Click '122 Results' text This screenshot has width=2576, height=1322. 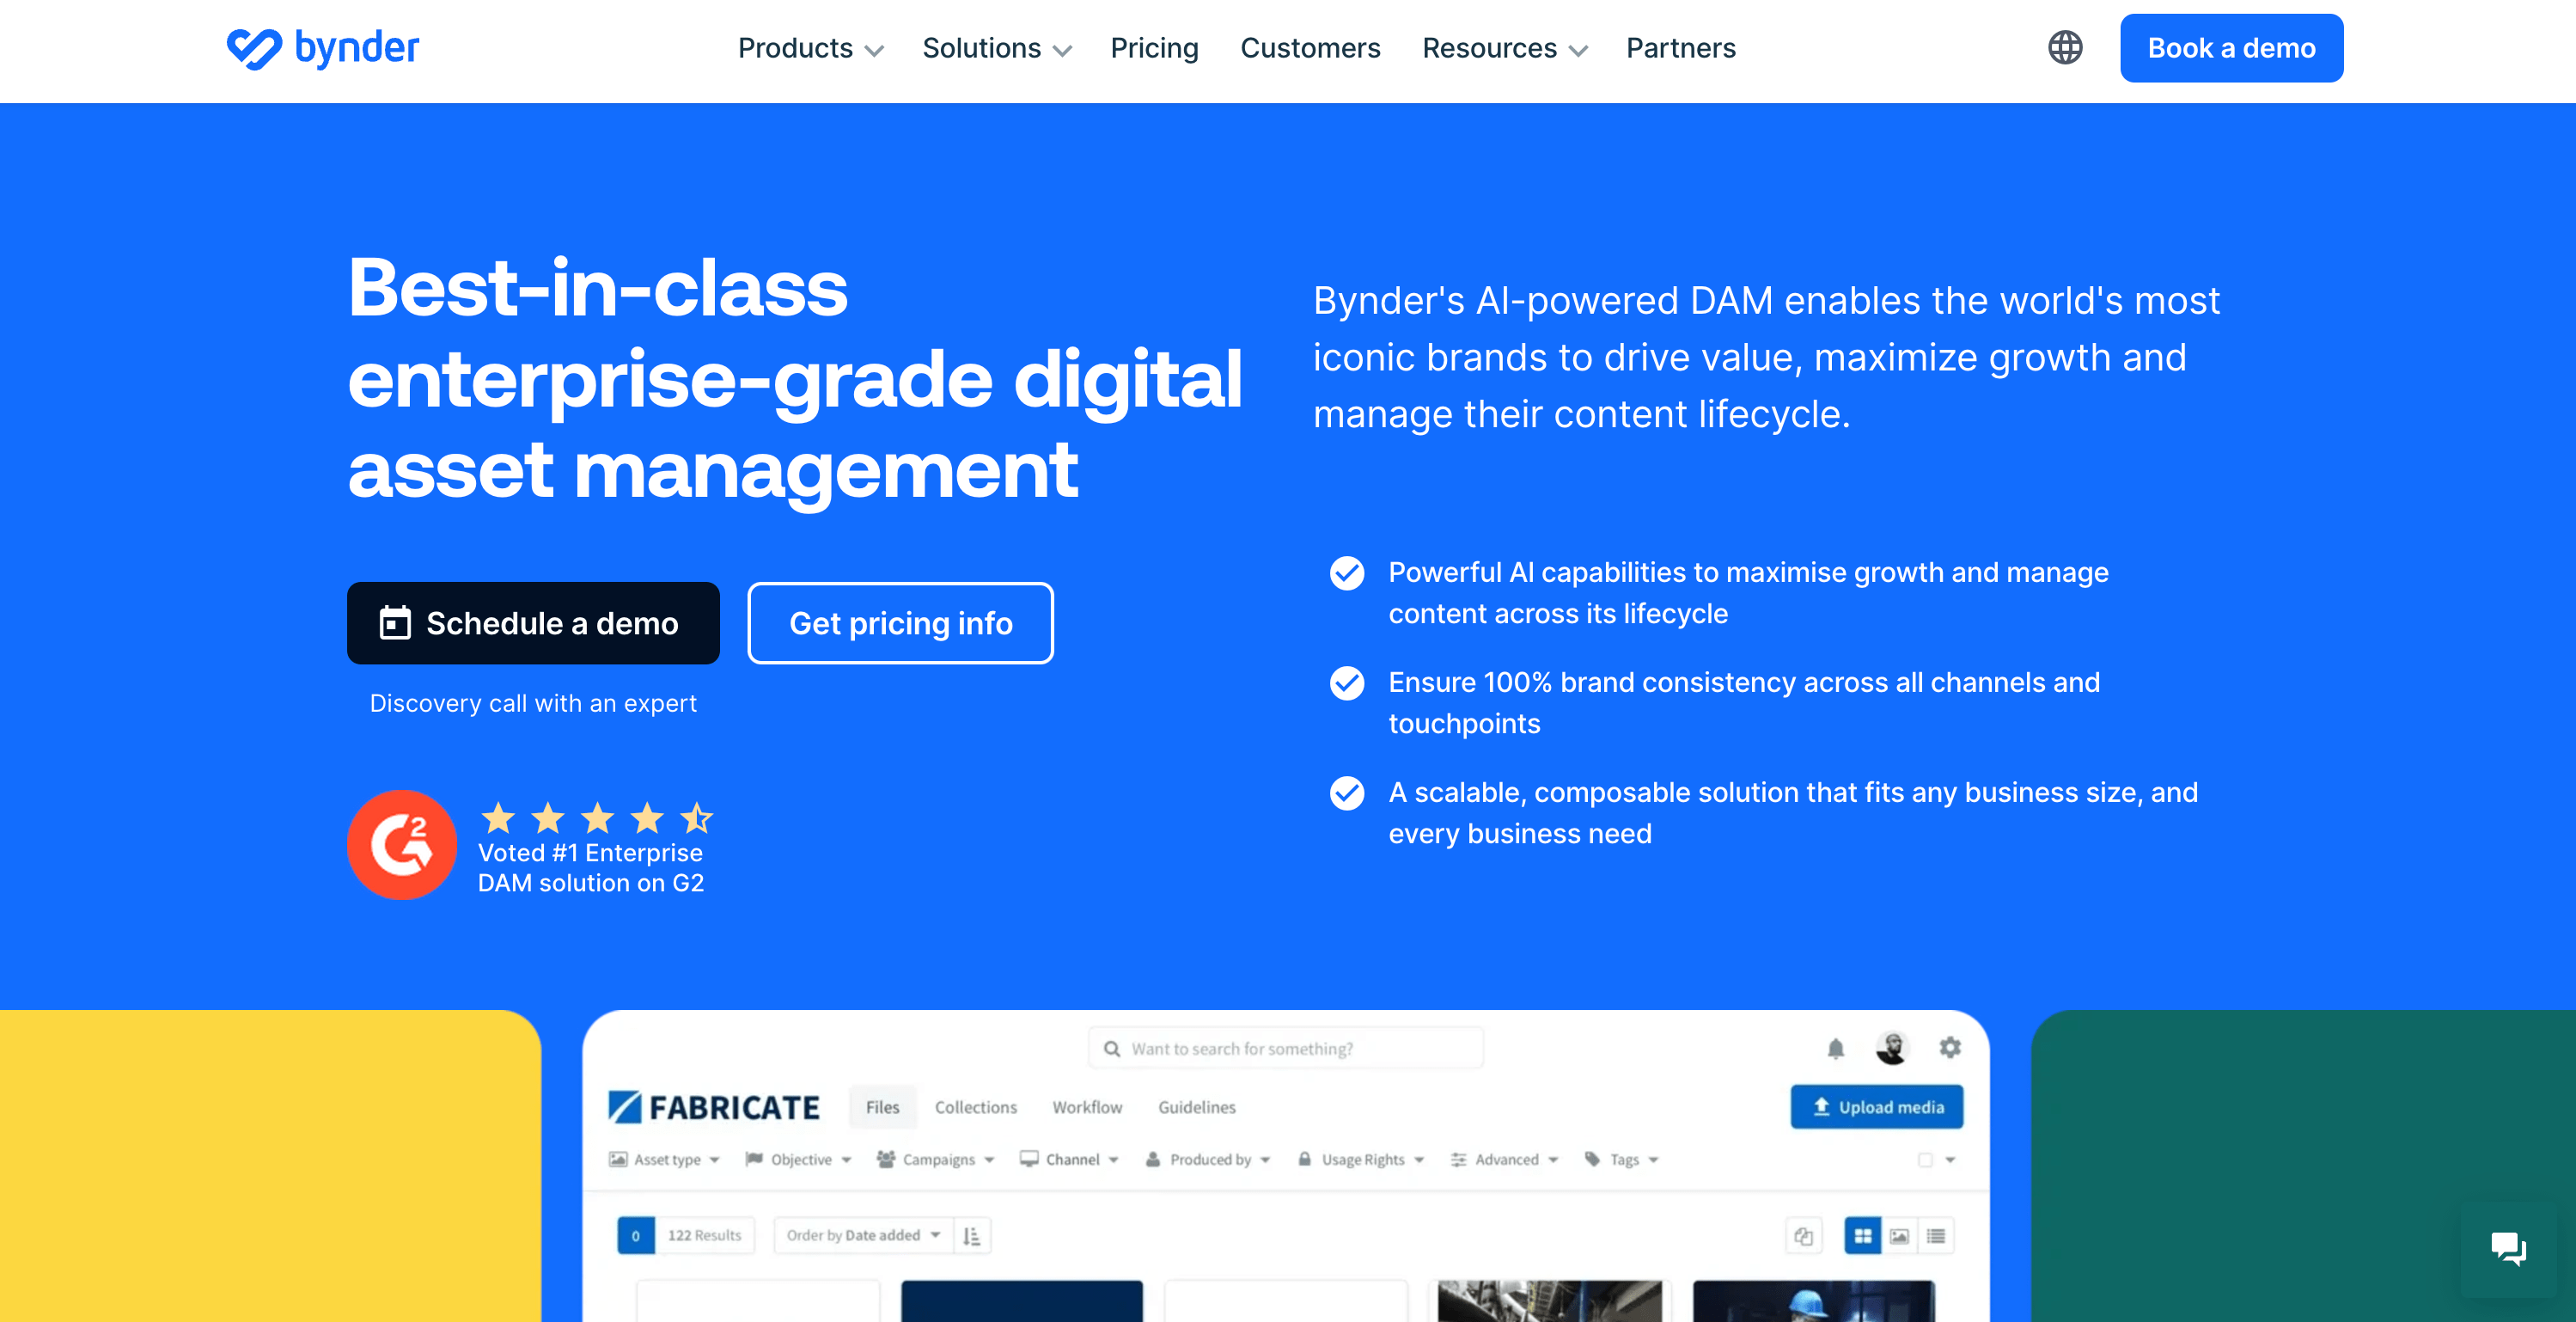[704, 1236]
